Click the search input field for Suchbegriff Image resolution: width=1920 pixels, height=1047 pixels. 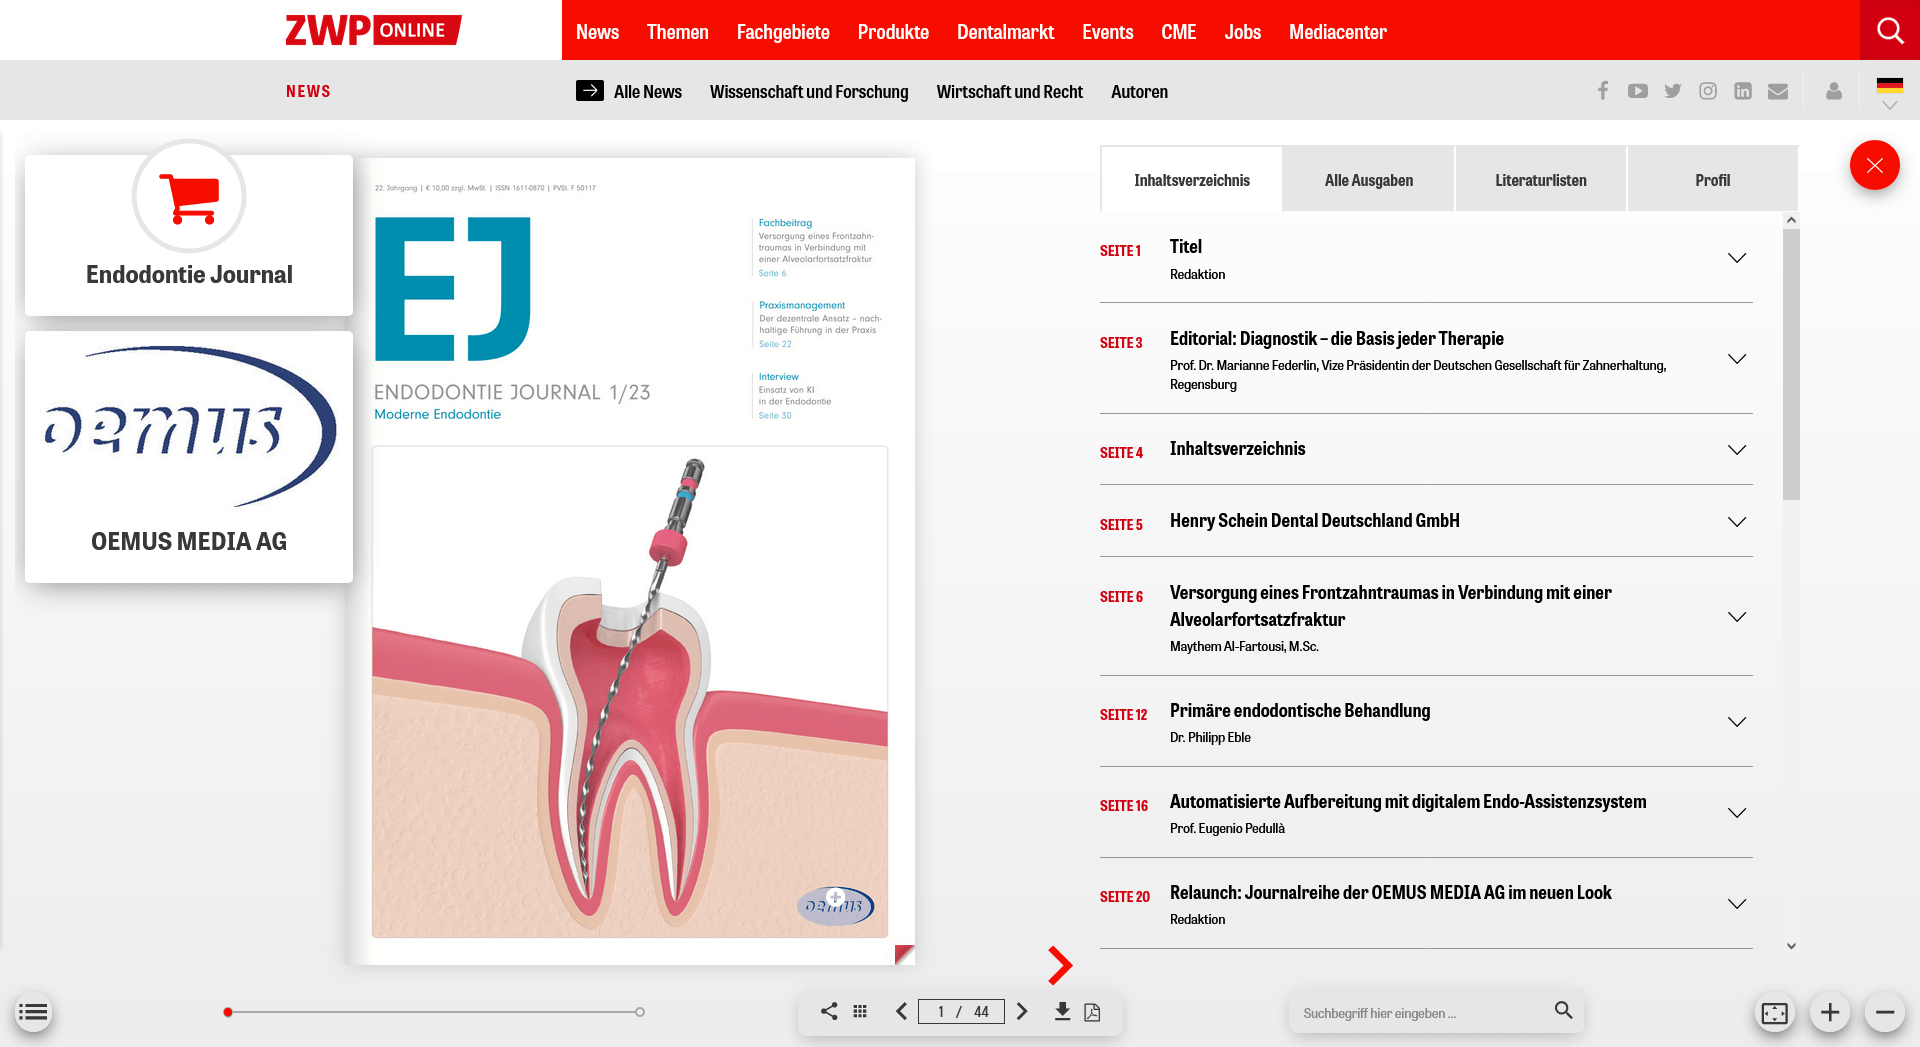point(1420,1012)
